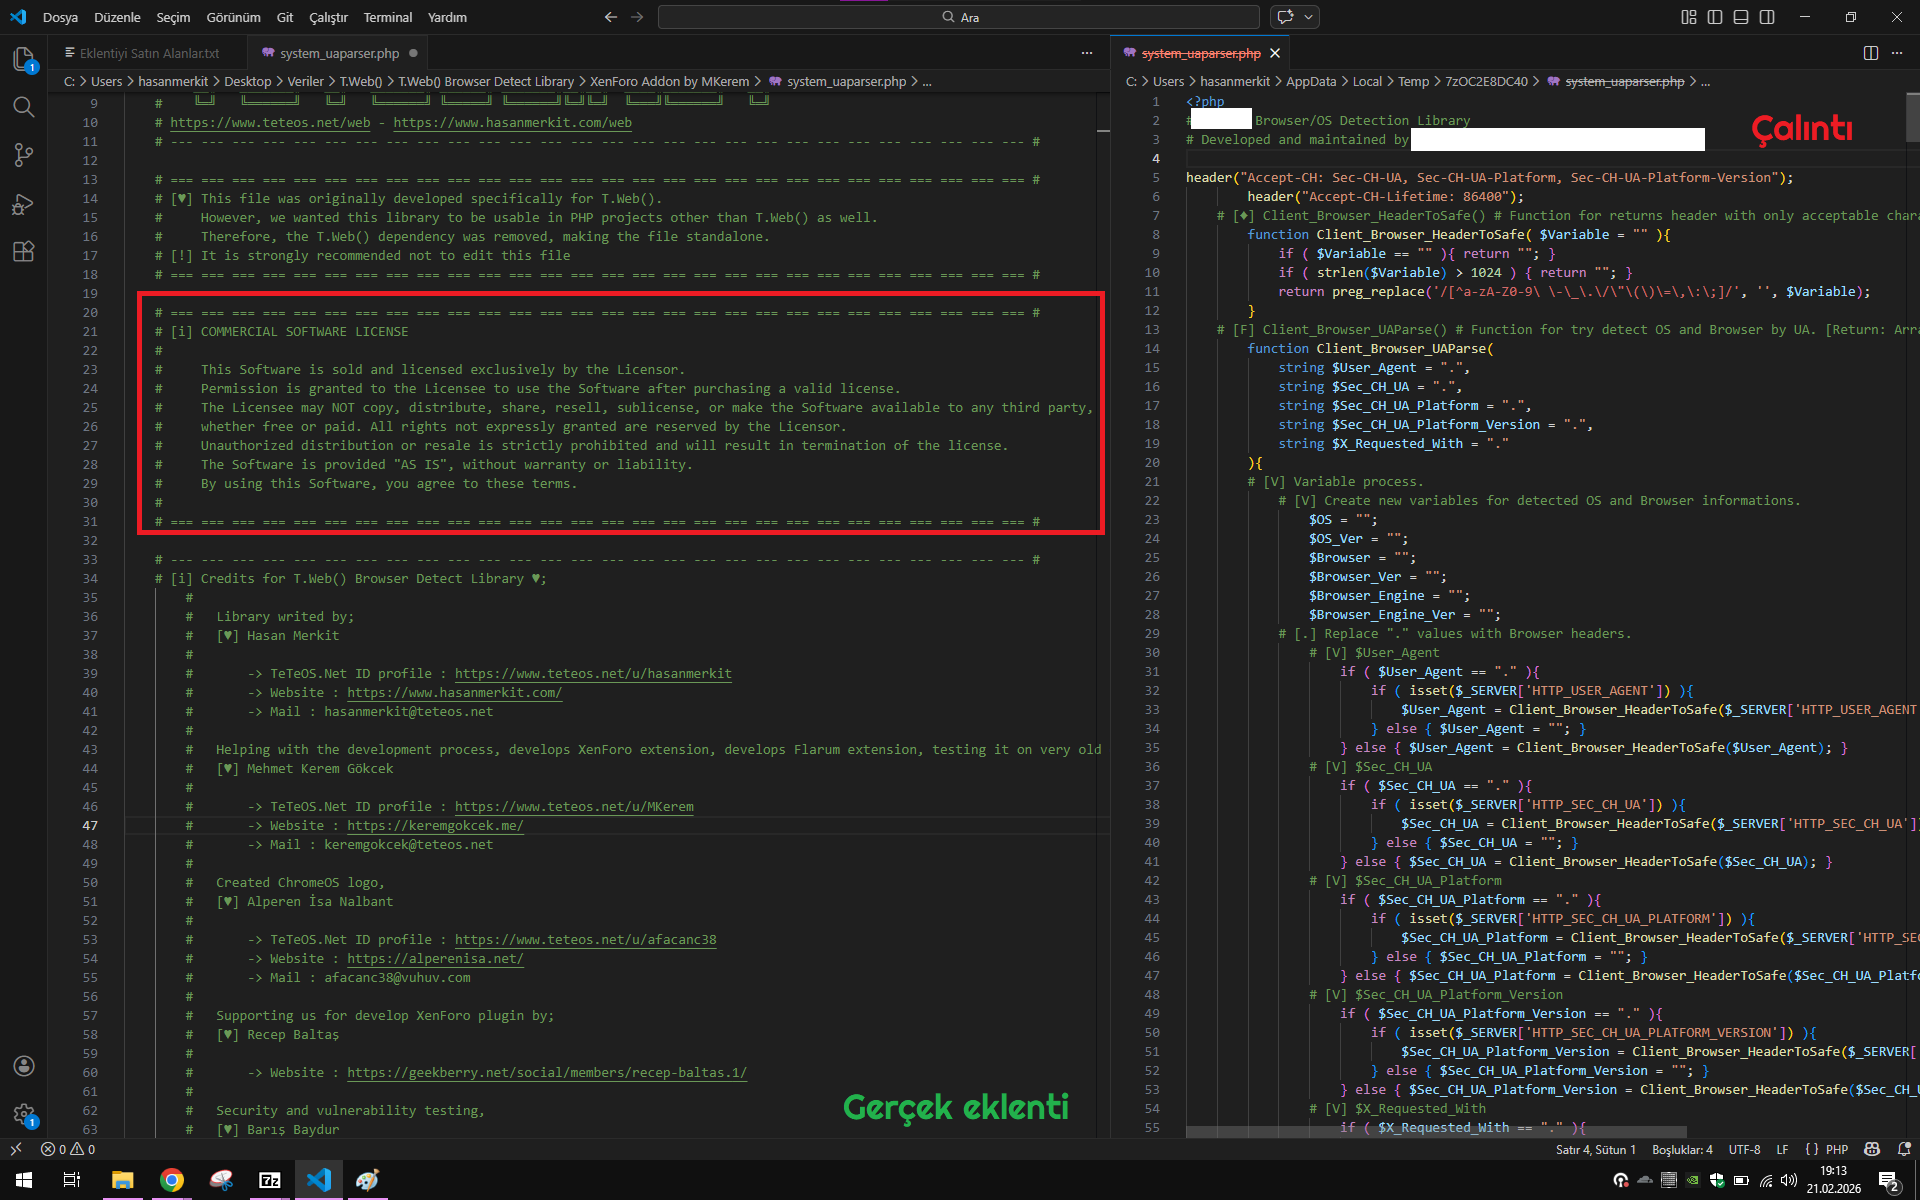The height and width of the screenshot is (1200, 1920).
Task: Open notifications bell in status bar
Action: pos(1904,1150)
